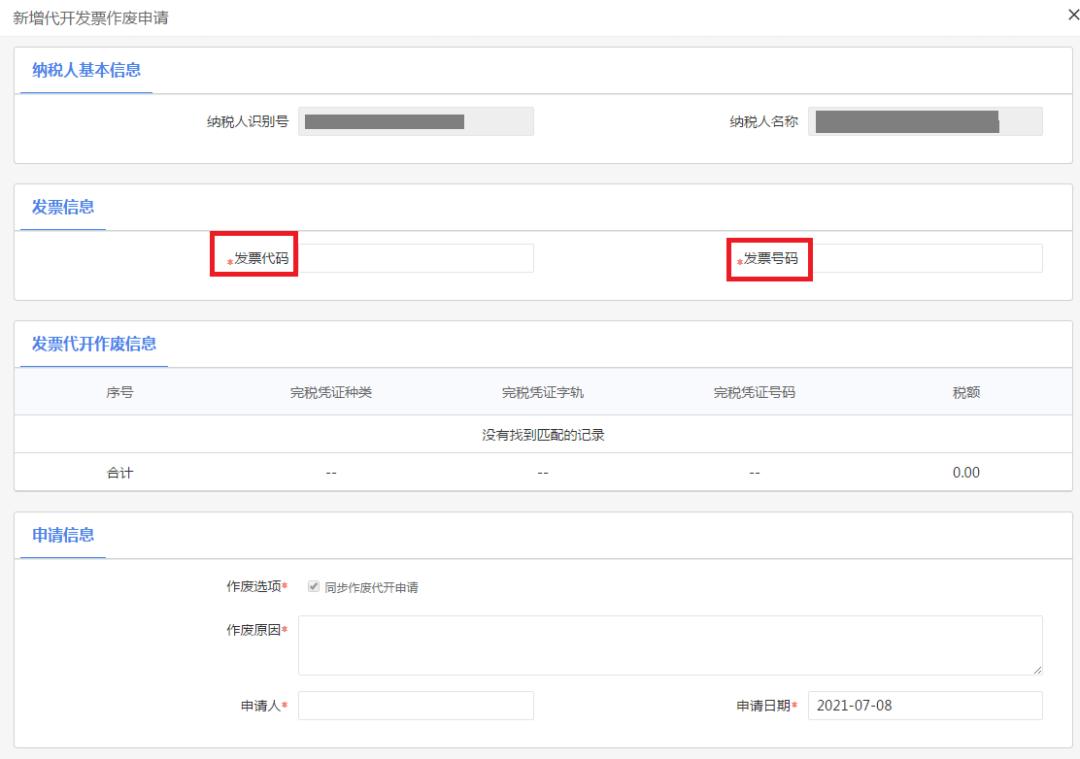The width and height of the screenshot is (1080, 759).
Task: Click the 作废原因 text area
Action: tap(670, 640)
